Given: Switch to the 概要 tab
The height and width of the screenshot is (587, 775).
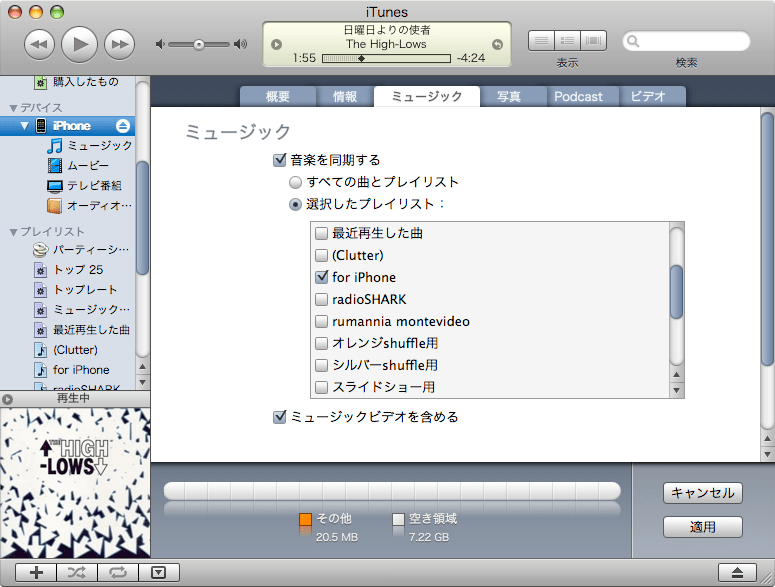Looking at the screenshot, I should (x=278, y=96).
